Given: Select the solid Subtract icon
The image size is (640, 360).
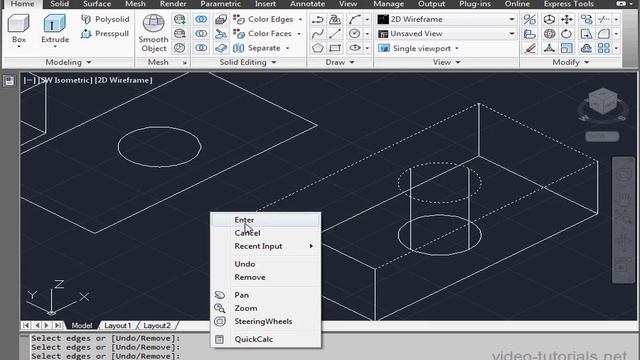Looking at the screenshot, I should pyautogui.click(x=201, y=33).
